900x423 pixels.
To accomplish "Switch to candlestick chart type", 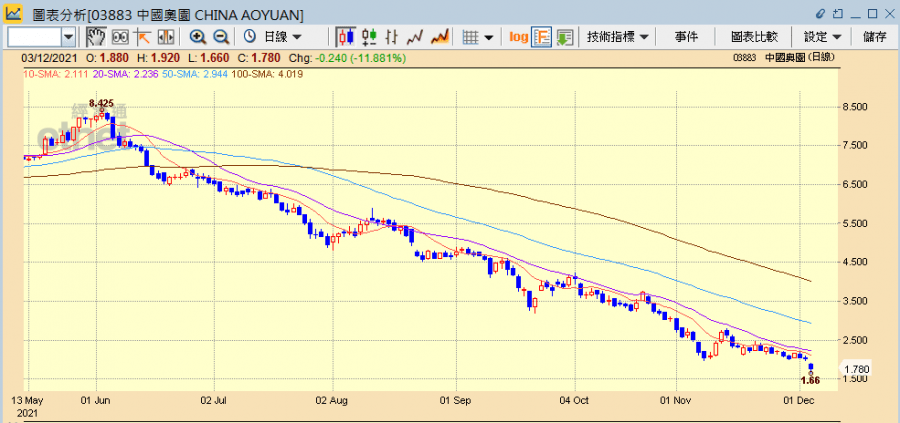I will (346, 37).
